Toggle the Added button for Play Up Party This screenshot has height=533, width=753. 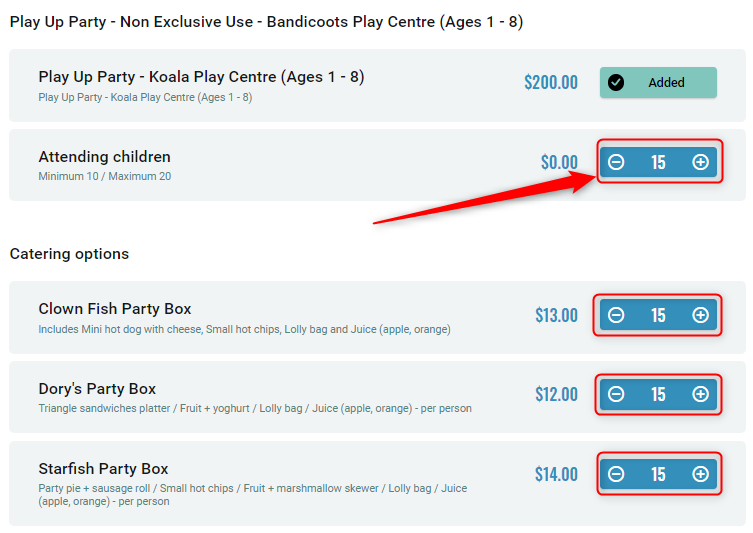(658, 83)
